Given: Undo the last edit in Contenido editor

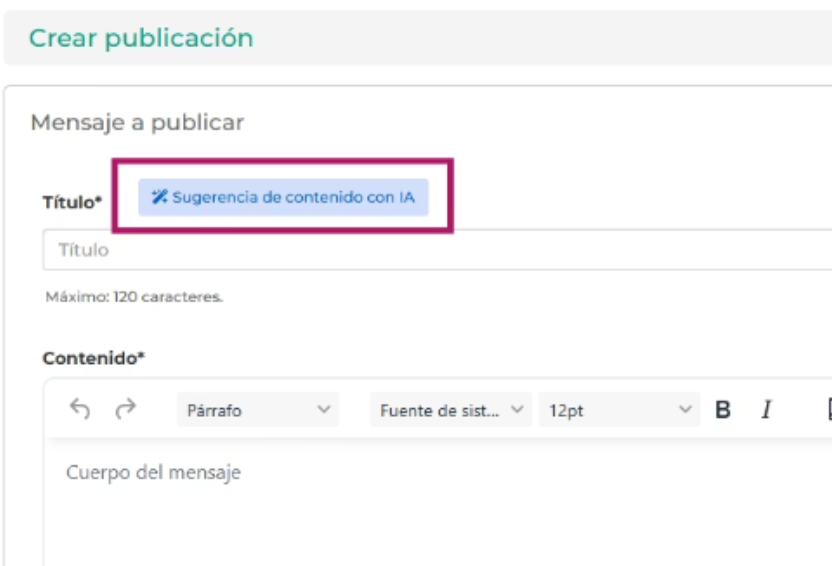Looking at the screenshot, I should coord(80,410).
